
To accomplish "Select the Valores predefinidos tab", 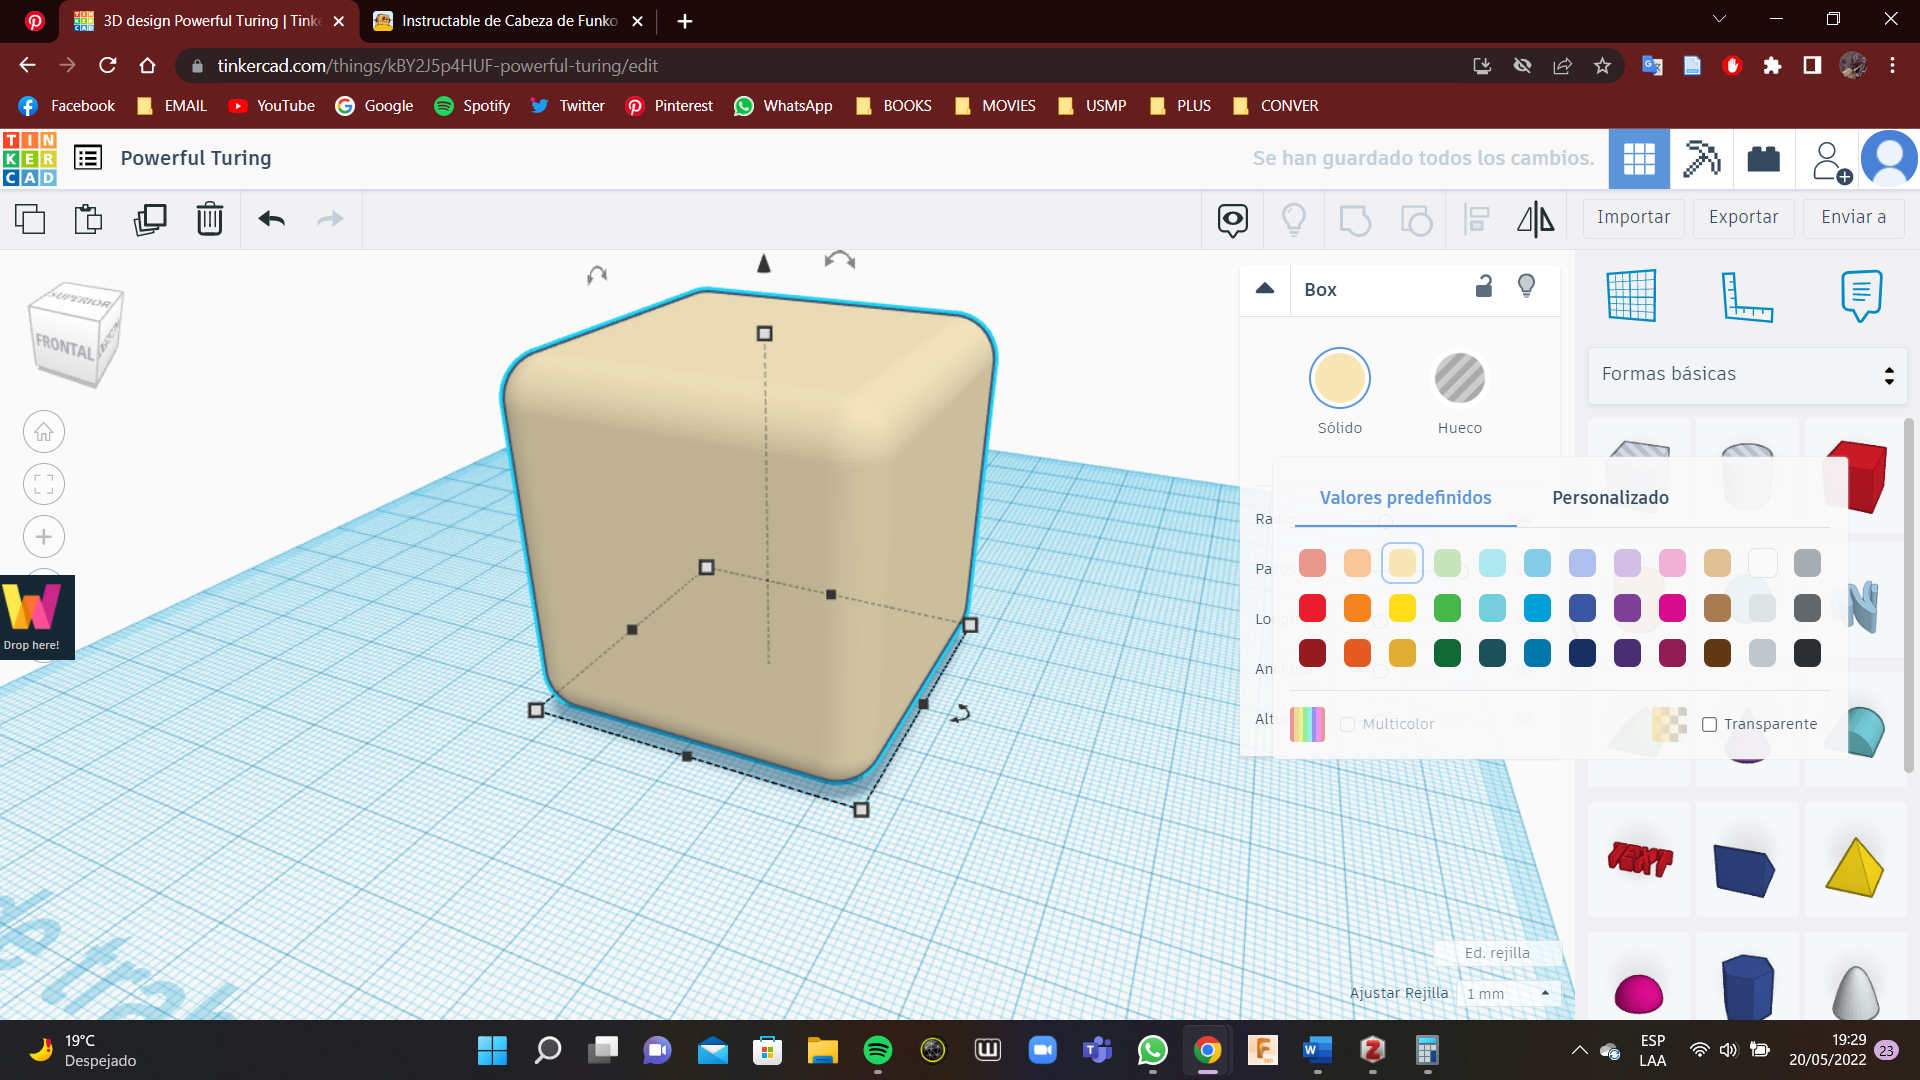I will coord(1405,498).
